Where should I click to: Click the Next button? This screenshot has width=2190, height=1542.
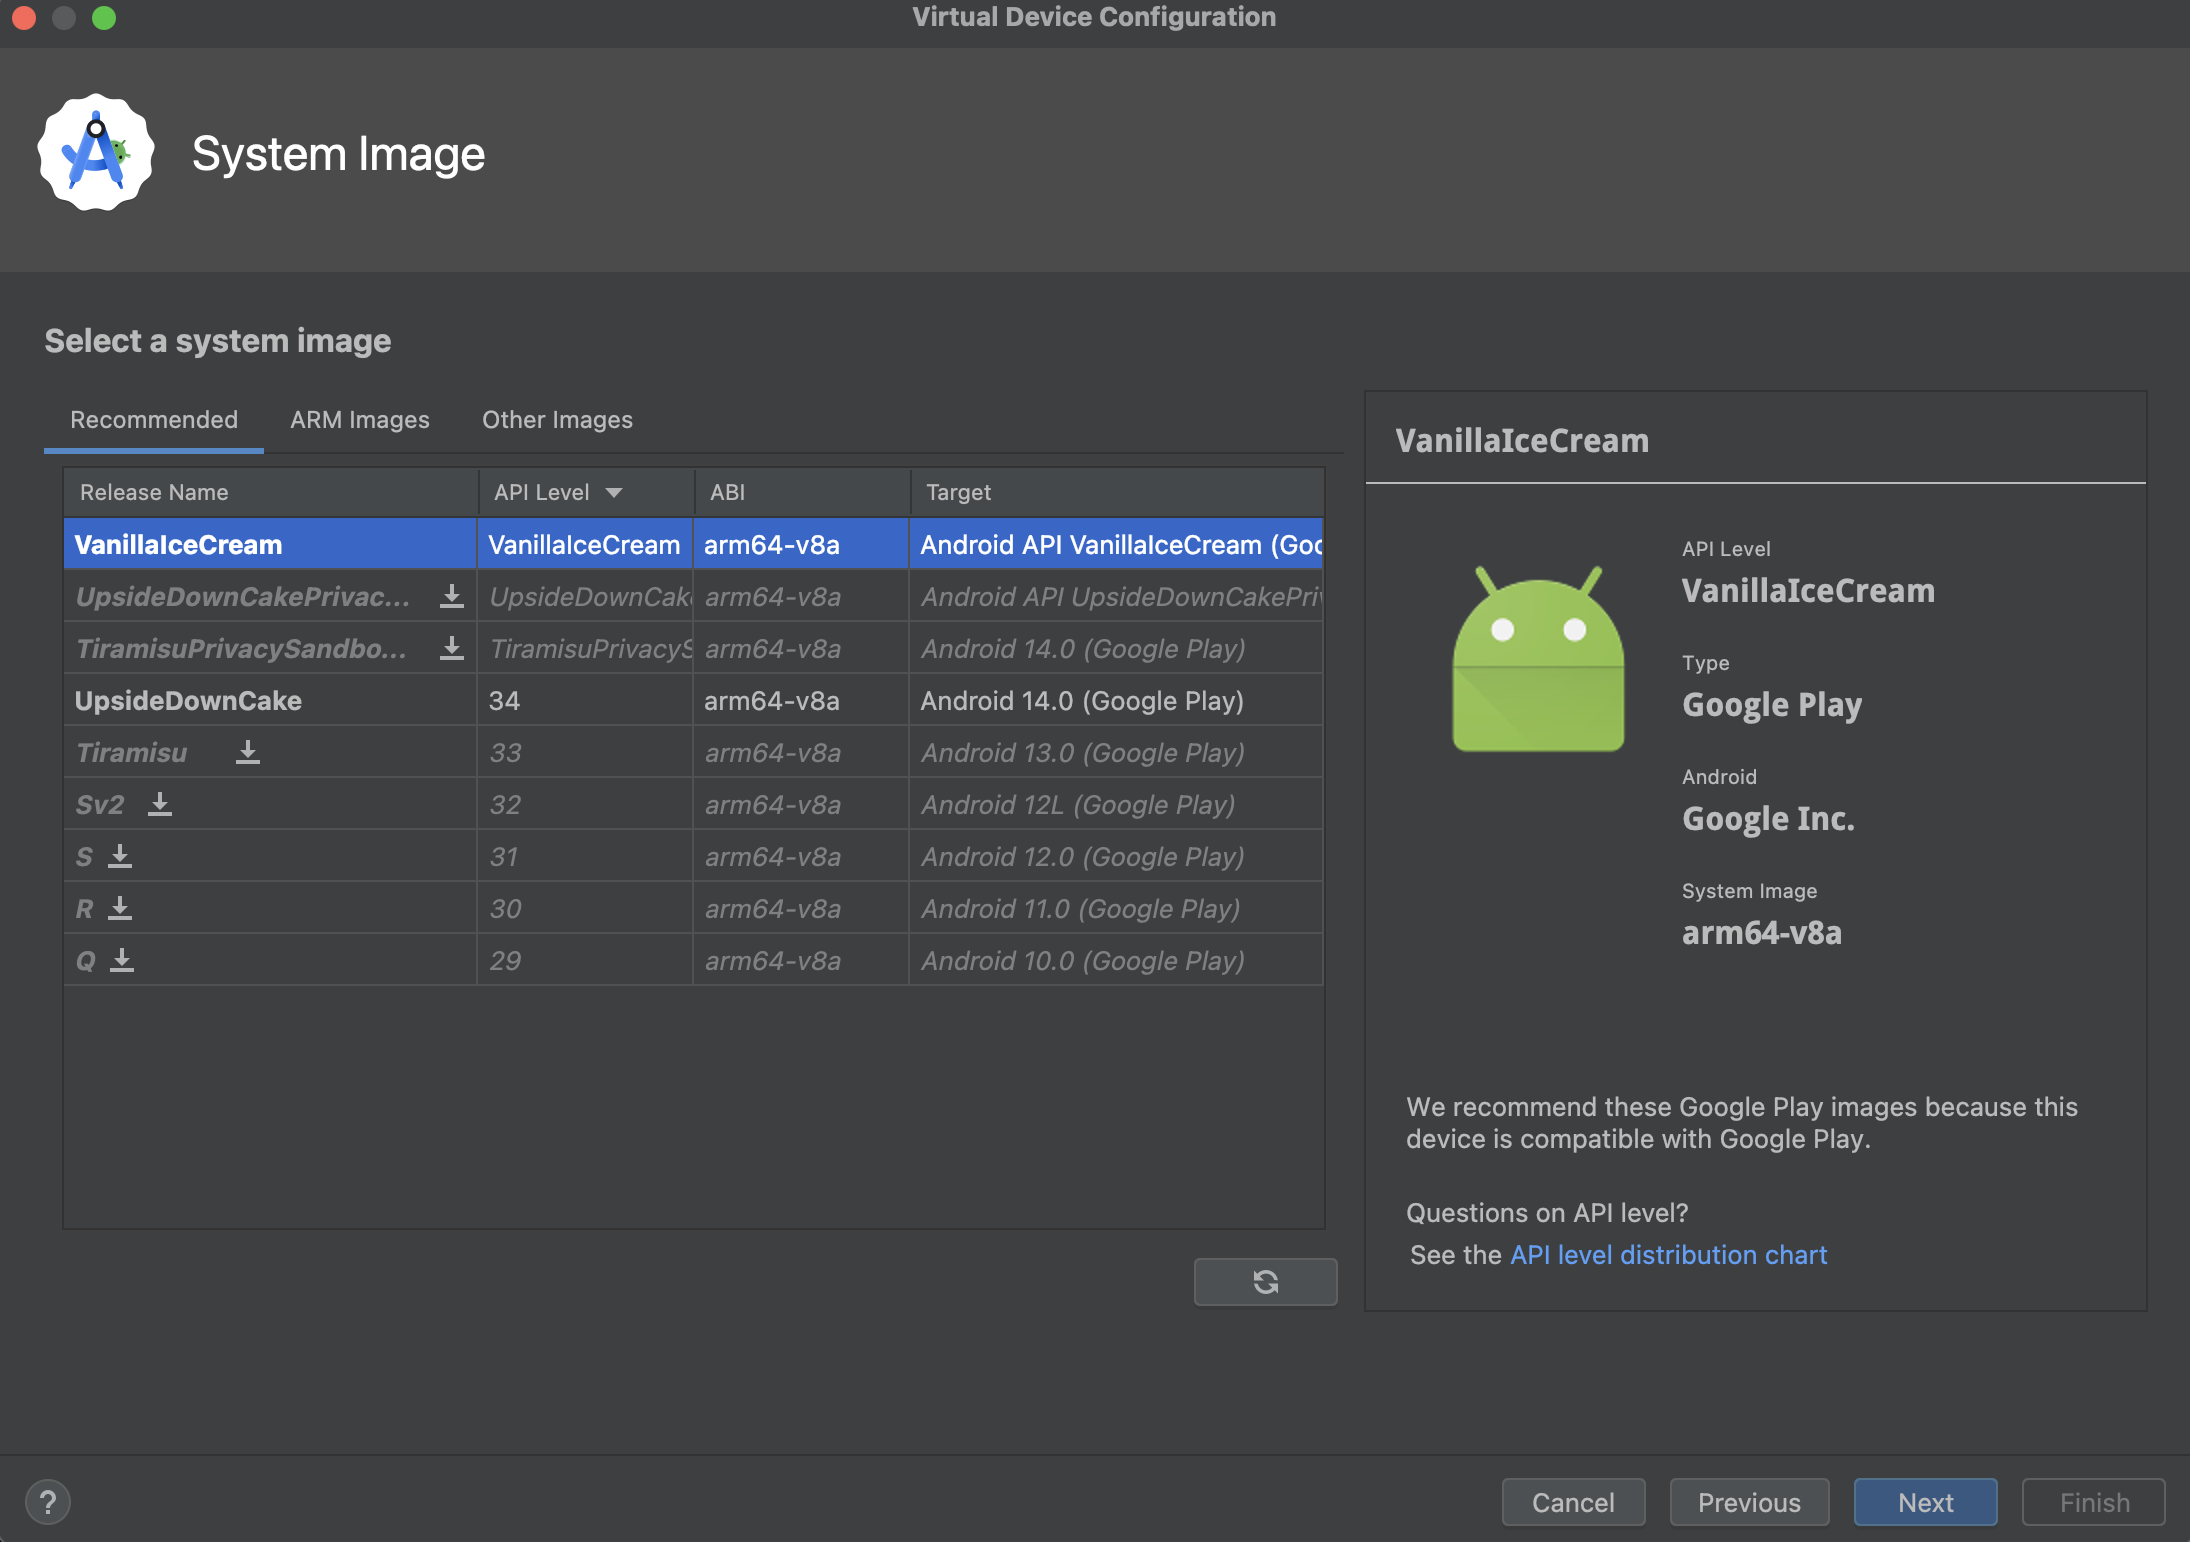(1923, 1500)
